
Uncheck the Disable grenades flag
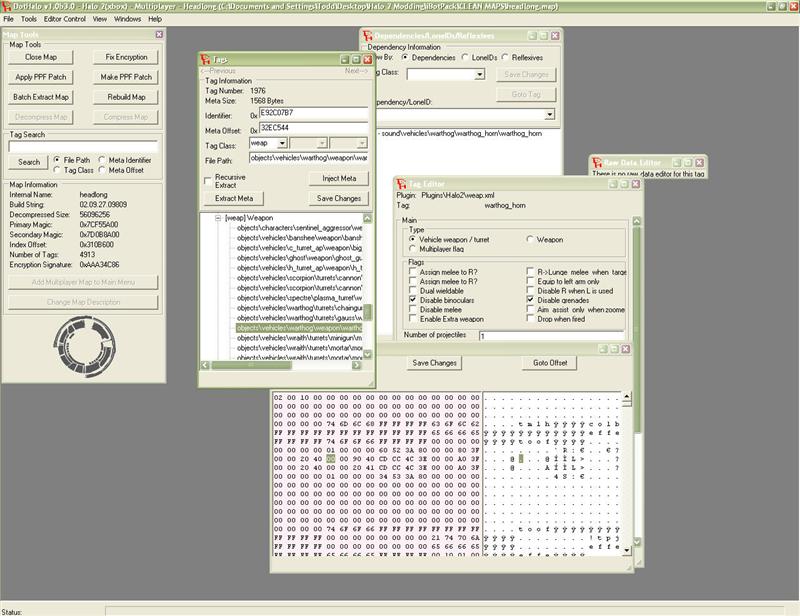[530, 300]
